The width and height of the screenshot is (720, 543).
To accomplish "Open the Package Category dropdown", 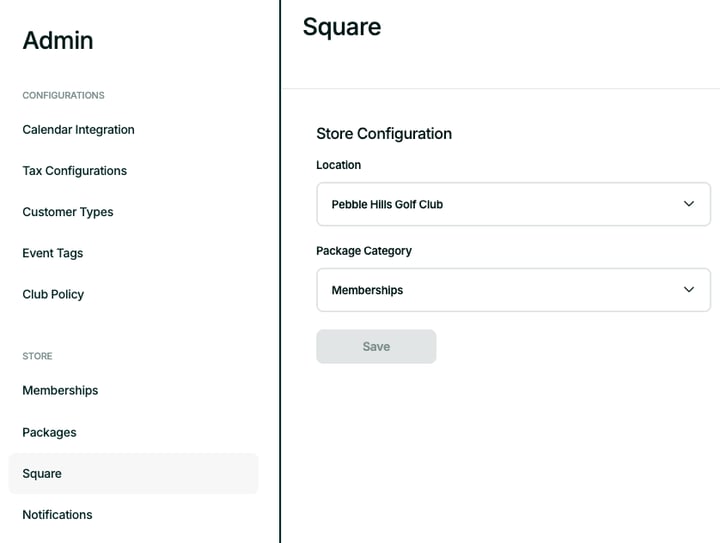I will tap(513, 290).
